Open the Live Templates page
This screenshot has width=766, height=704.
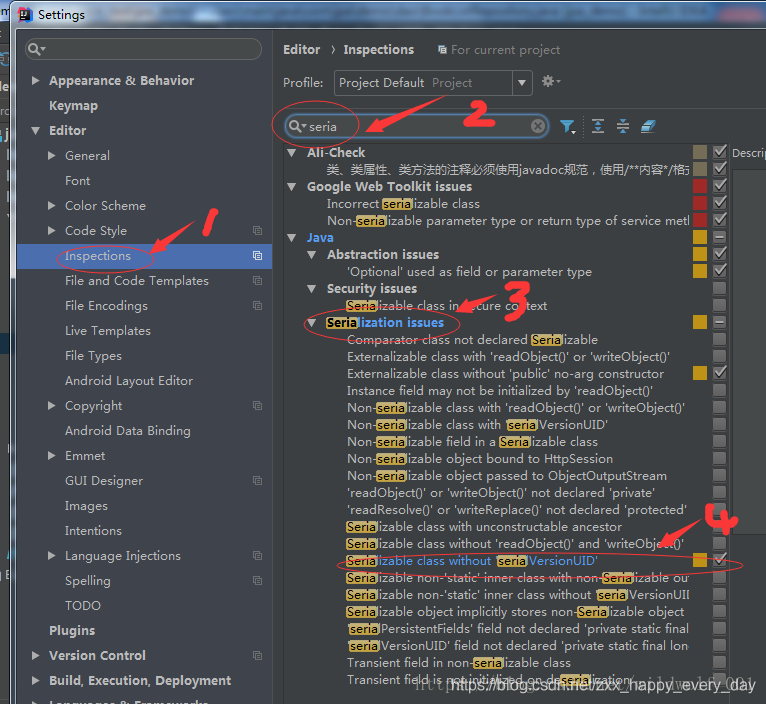tap(108, 331)
